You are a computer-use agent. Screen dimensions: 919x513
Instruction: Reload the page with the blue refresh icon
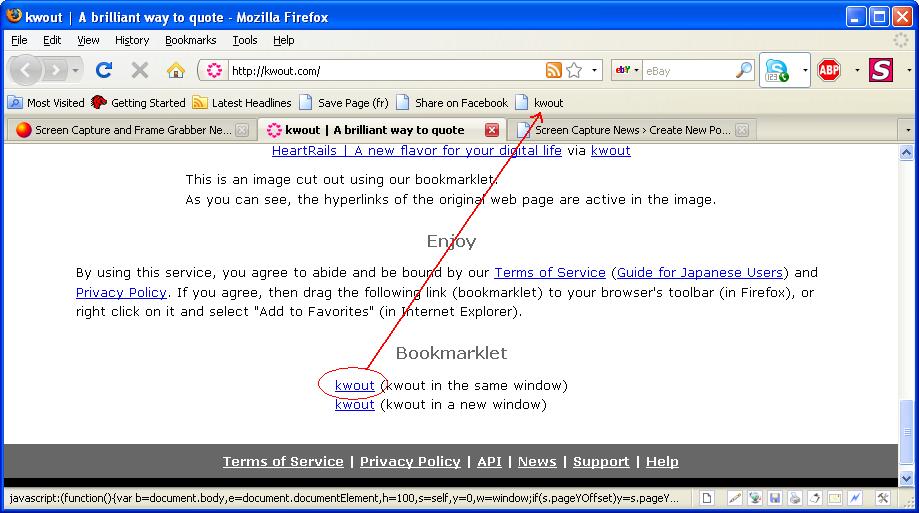(104, 70)
